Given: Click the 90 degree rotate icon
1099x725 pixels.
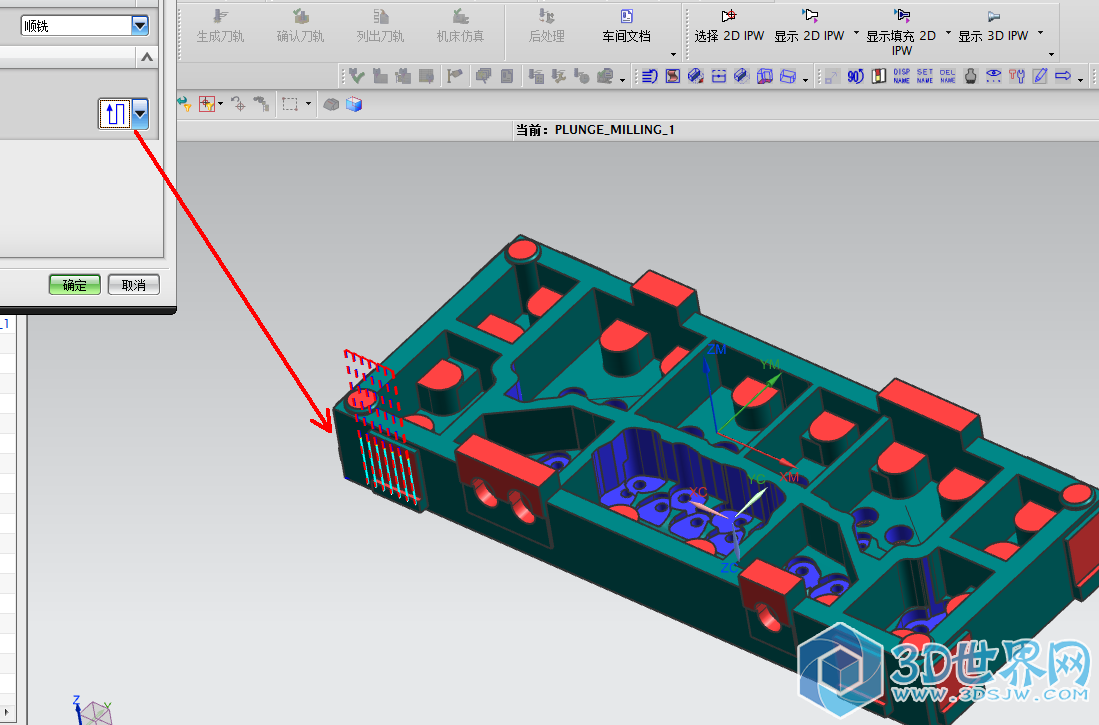Looking at the screenshot, I should pyautogui.click(x=855, y=76).
